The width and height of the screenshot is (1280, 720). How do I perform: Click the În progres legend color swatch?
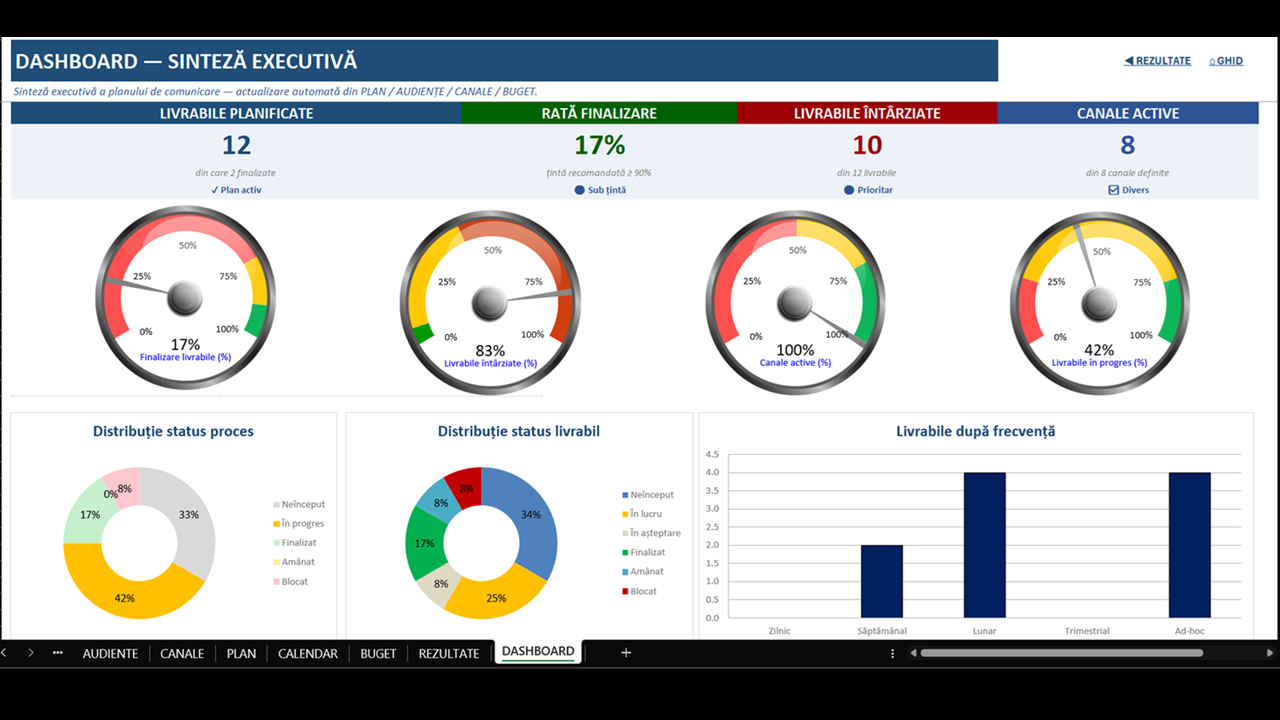(x=276, y=524)
